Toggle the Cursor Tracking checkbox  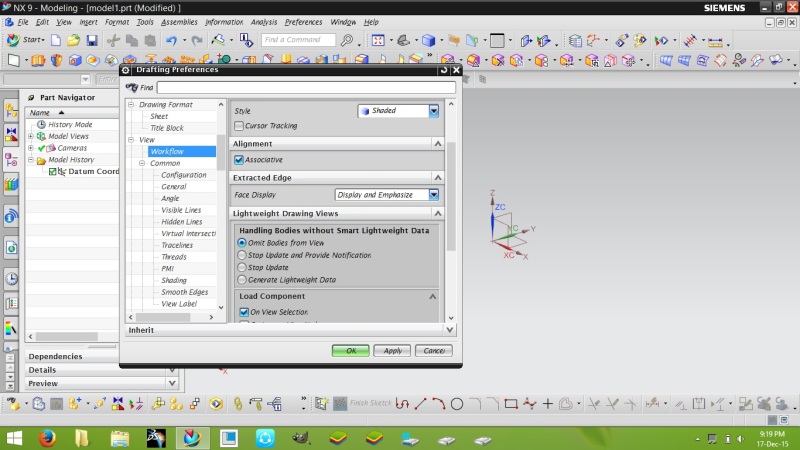pos(239,126)
